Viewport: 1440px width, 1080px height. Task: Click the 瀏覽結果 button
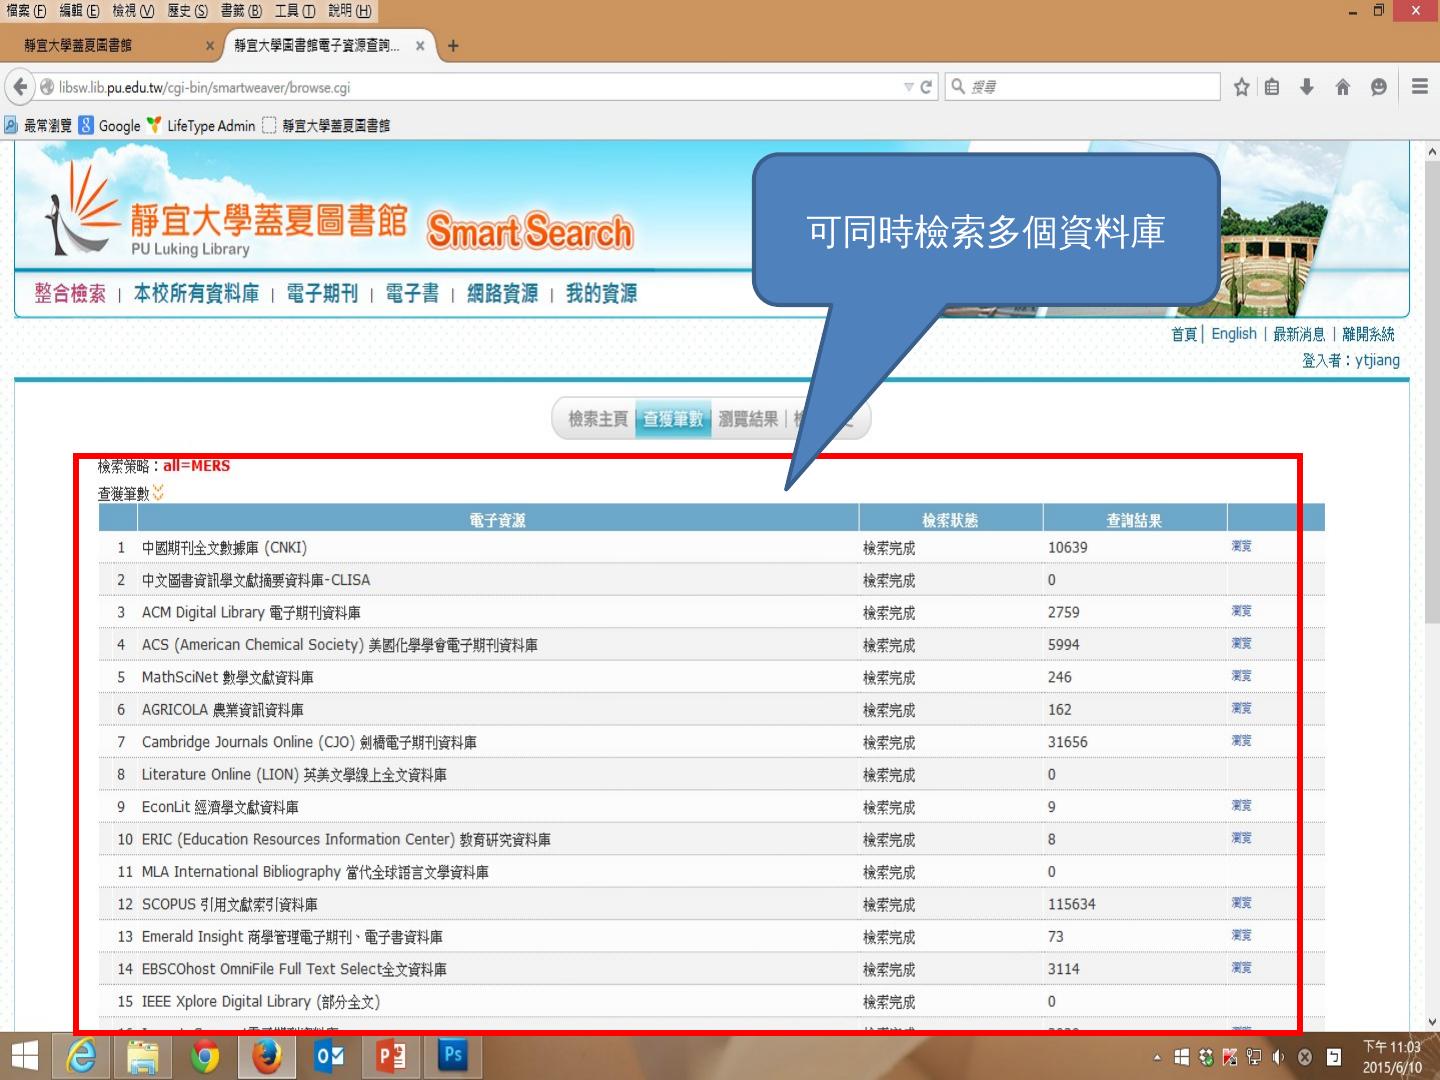[x=747, y=419]
